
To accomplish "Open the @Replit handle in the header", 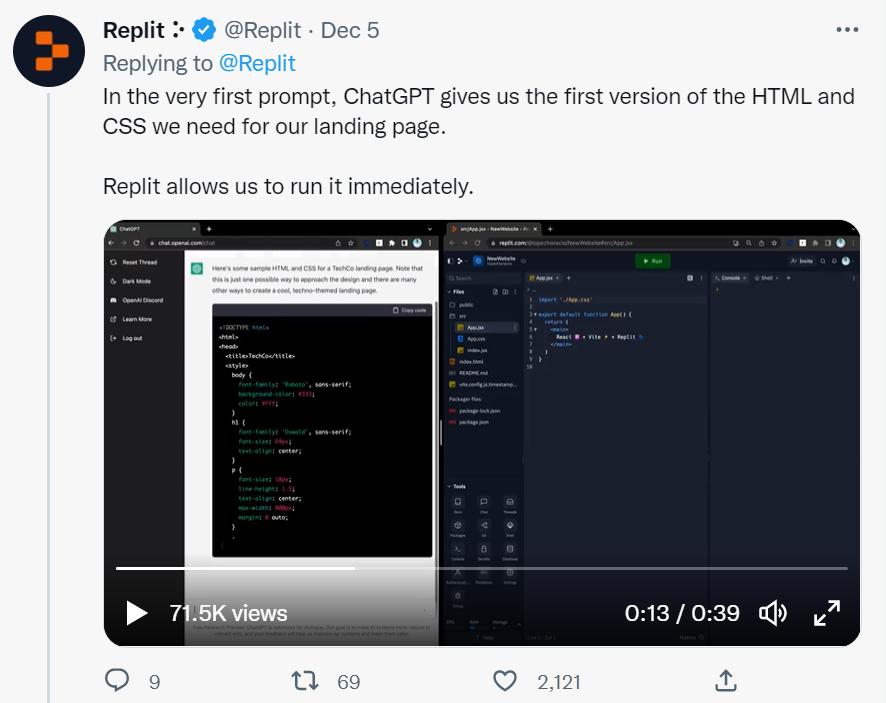I will pos(263,31).
